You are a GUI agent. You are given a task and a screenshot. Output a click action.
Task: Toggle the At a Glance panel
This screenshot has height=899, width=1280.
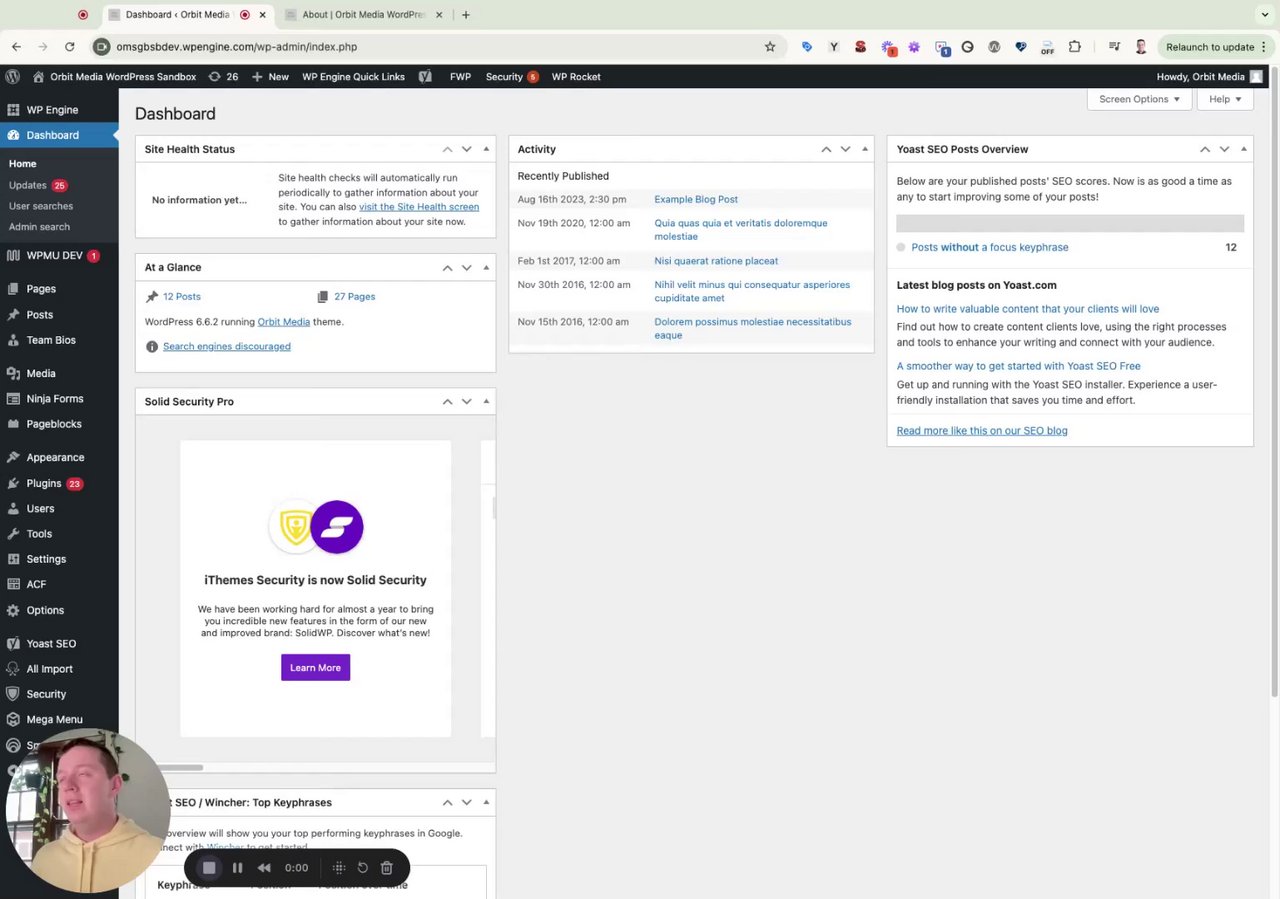[486, 267]
